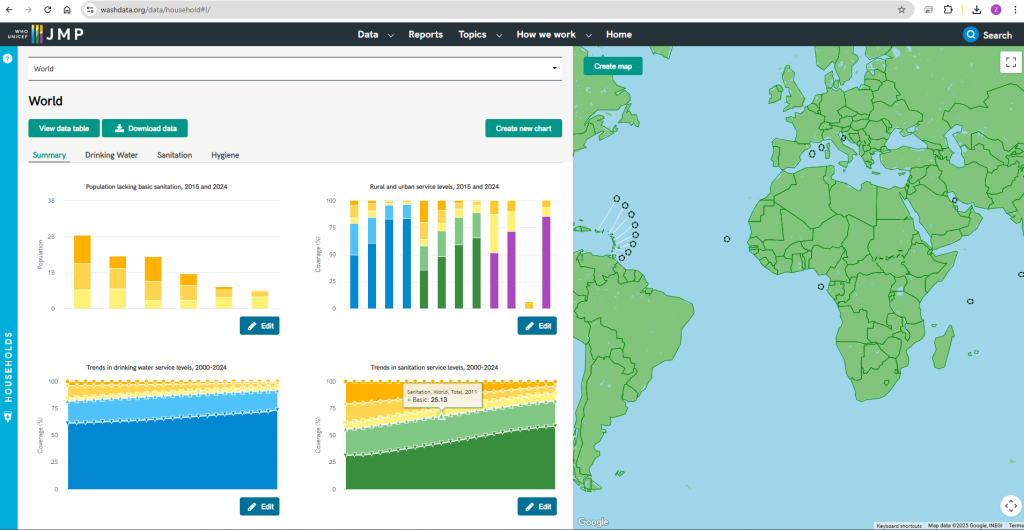Toggle fullscreen map view
This screenshot has width=1024, height=530.
pos(1009,62)
